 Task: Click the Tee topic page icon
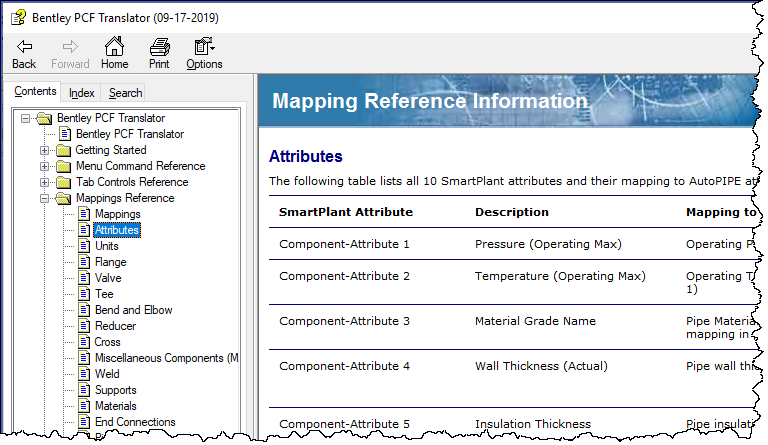tap(84, 294)
